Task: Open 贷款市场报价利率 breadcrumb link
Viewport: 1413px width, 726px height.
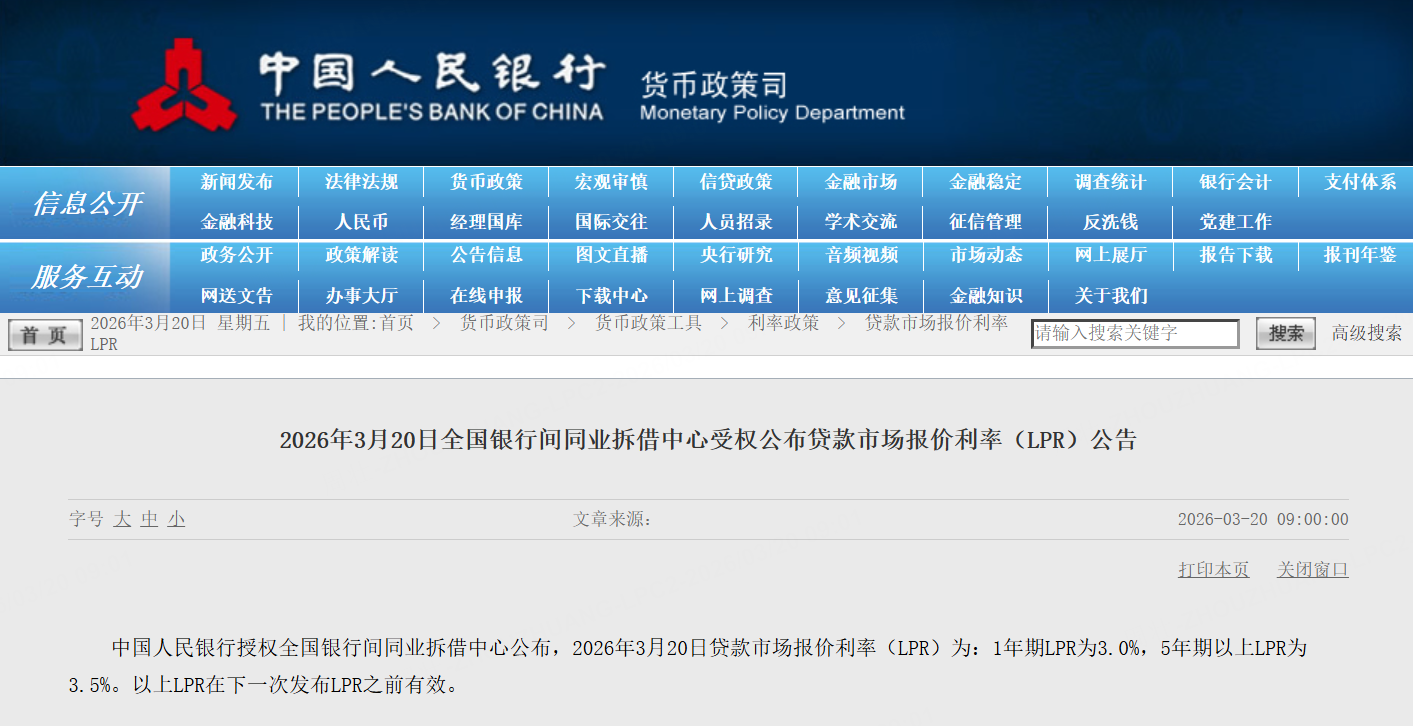Action: click(936, 323)
